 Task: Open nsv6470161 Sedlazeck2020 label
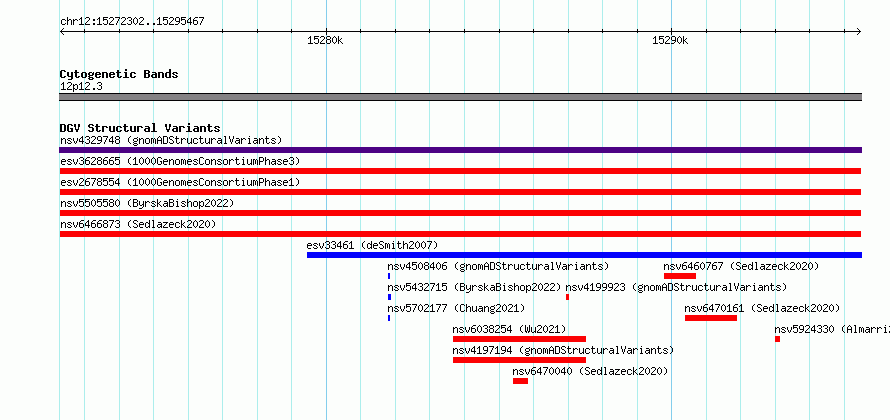(762, 308)
